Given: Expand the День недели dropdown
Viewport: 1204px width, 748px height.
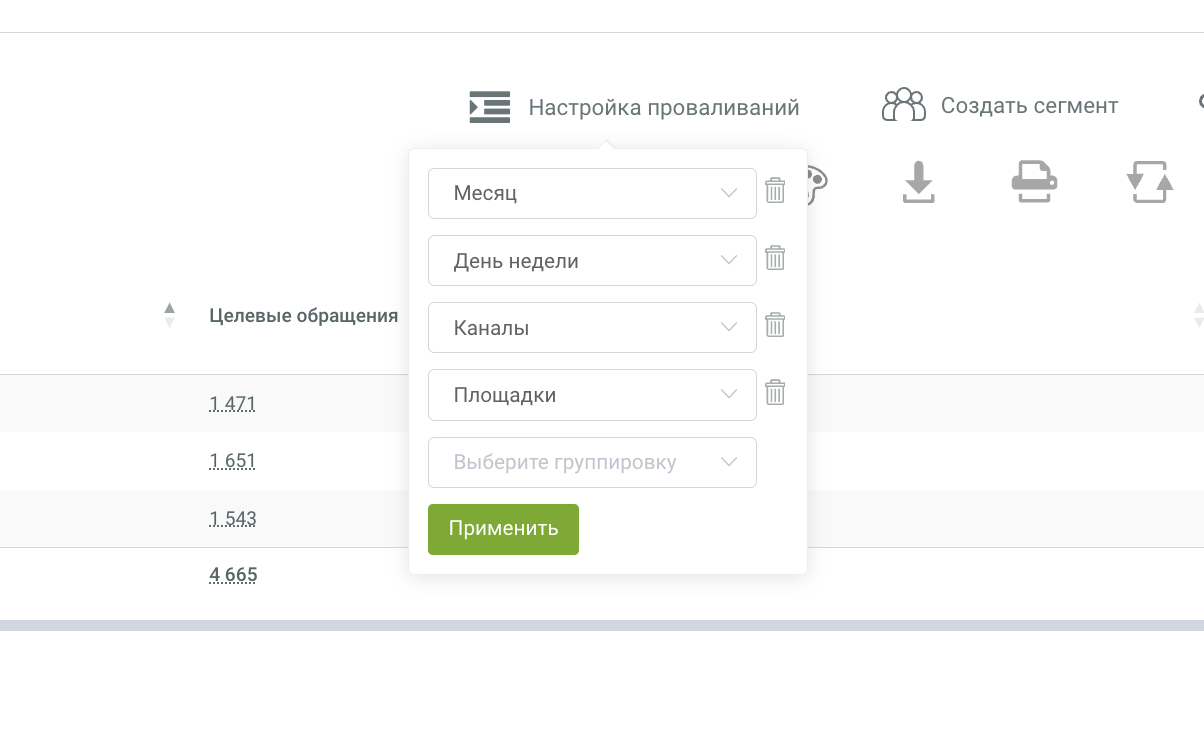Looking at the screenshot, I should point(592,261).
